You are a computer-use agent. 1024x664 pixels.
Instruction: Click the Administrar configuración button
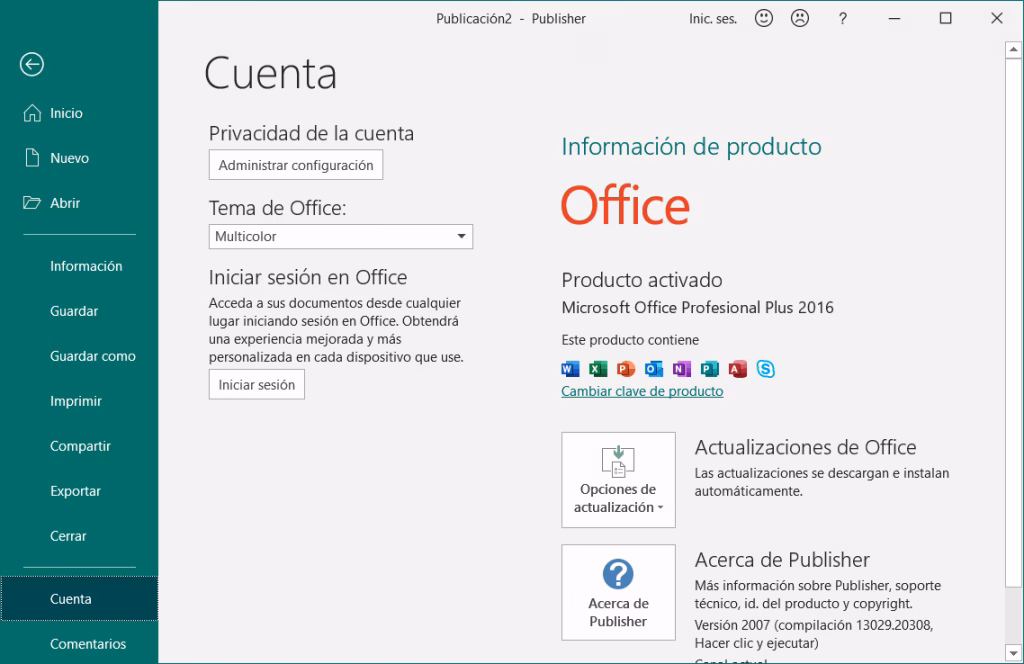(296, 165)
